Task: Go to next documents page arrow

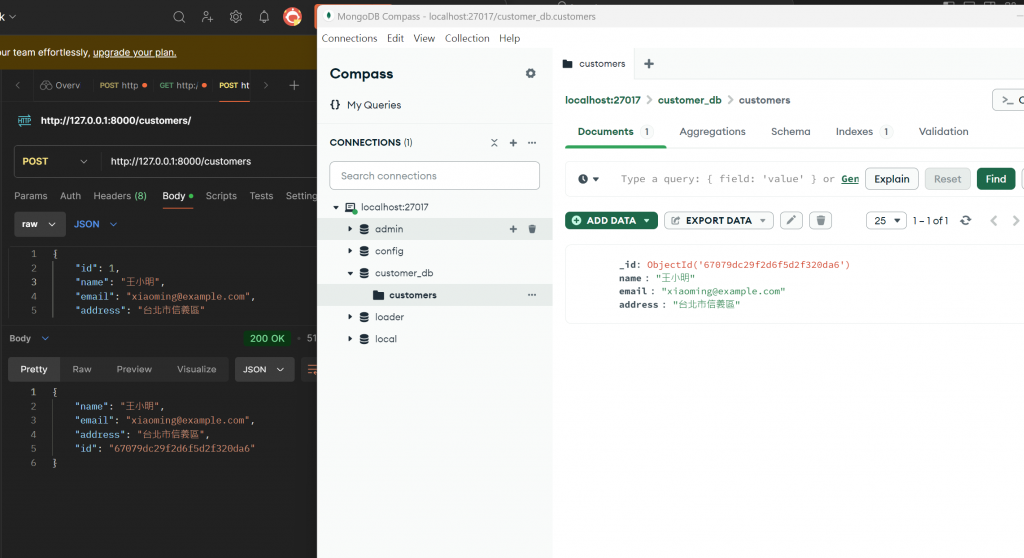Action: click(x=1016, y=220)
